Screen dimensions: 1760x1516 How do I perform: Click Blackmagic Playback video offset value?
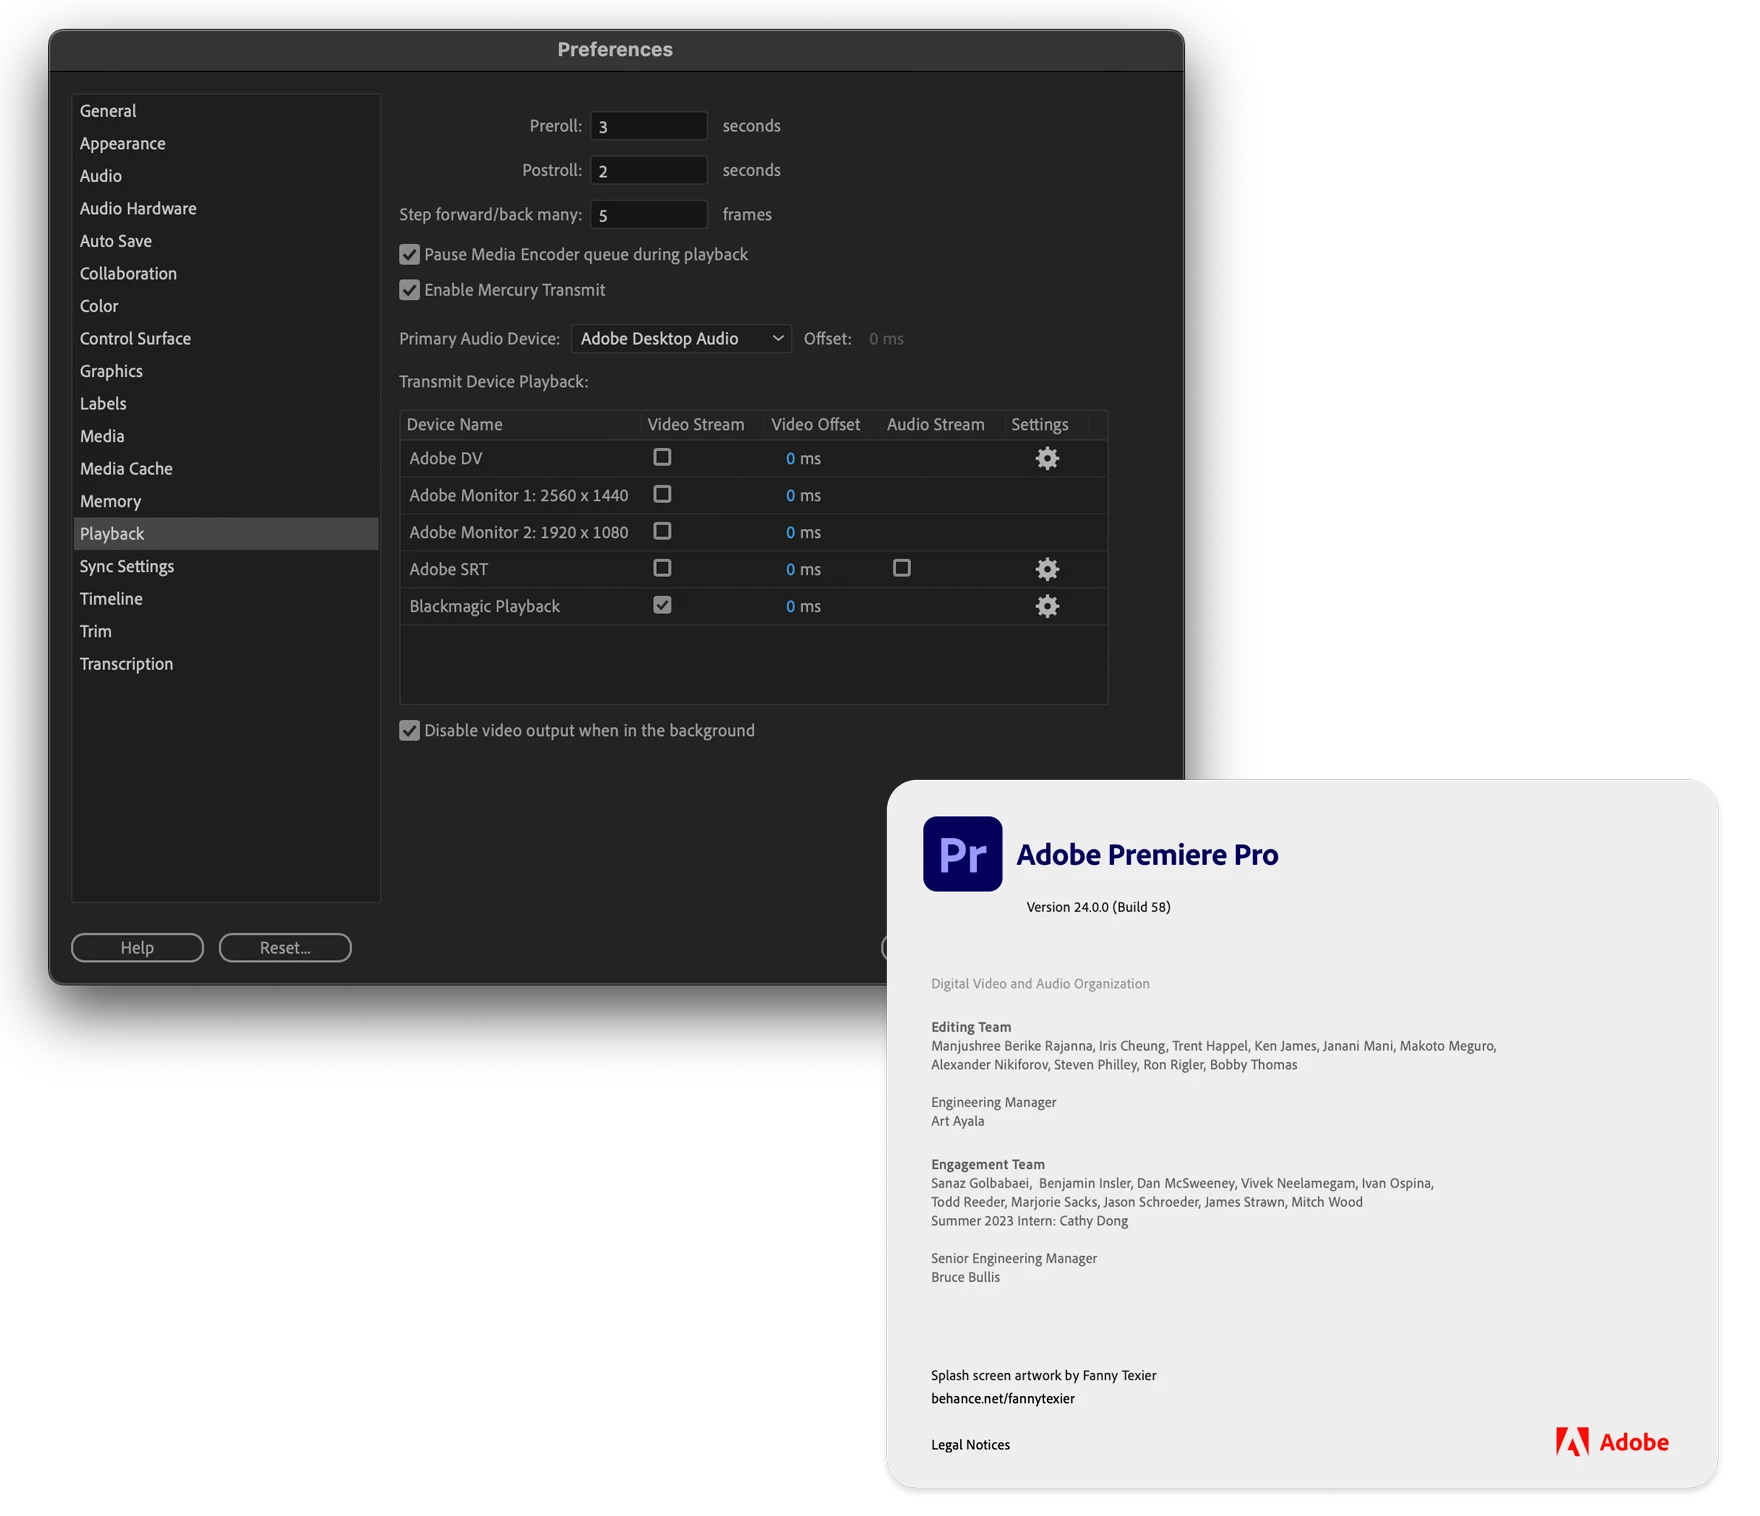click(803, 607)
